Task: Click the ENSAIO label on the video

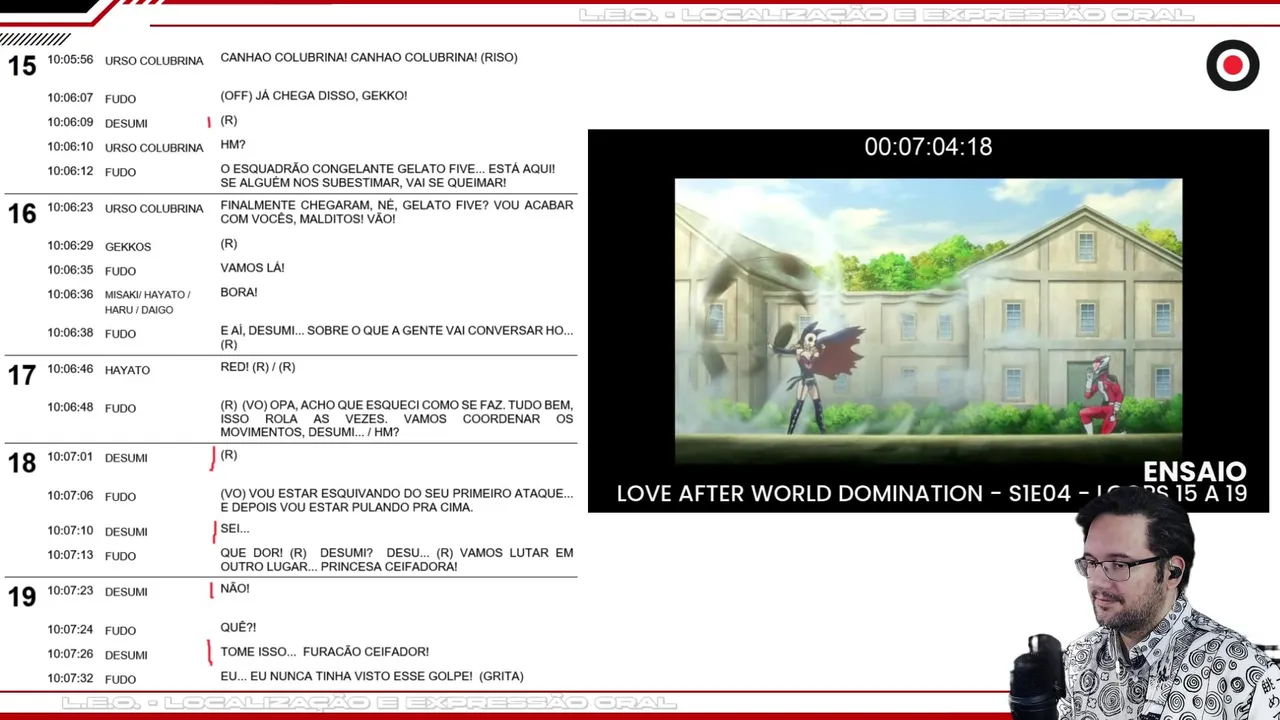Action: [1194, 472]
